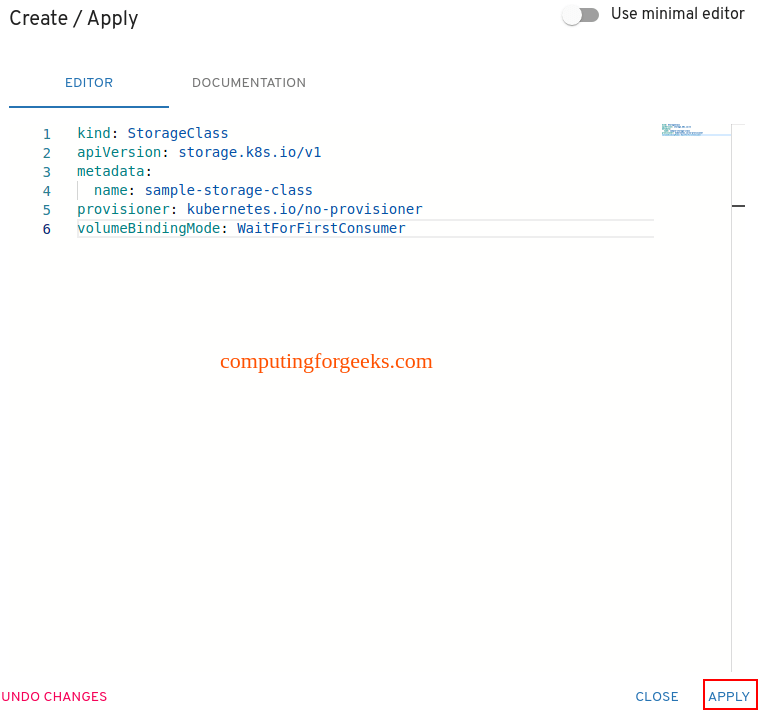Click the editor vertical scrollbar track

pos(738,397)
